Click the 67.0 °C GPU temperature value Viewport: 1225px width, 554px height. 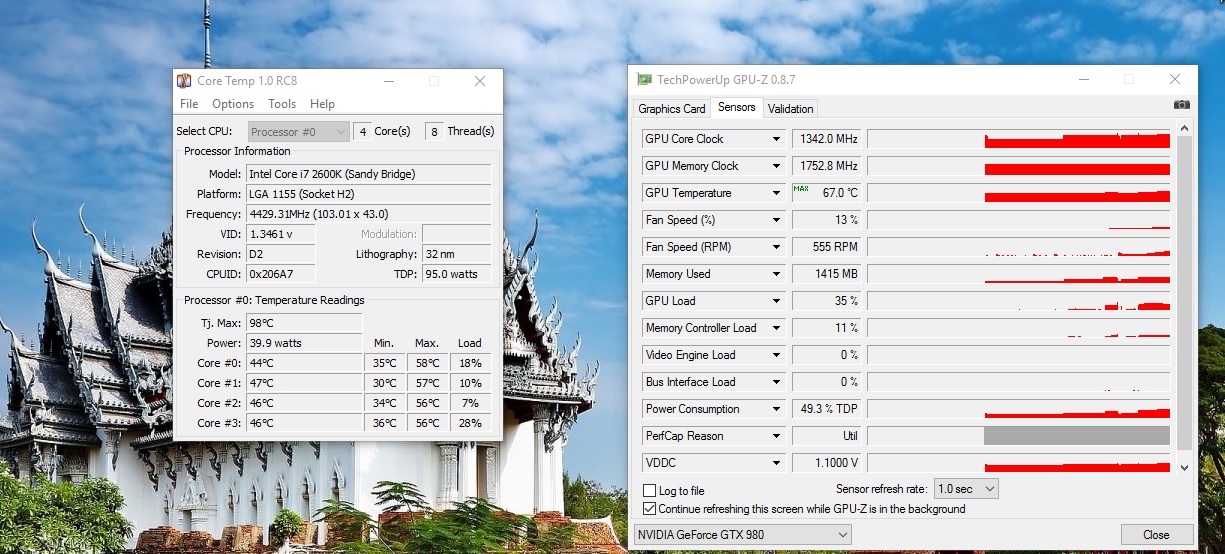point(827,193)
